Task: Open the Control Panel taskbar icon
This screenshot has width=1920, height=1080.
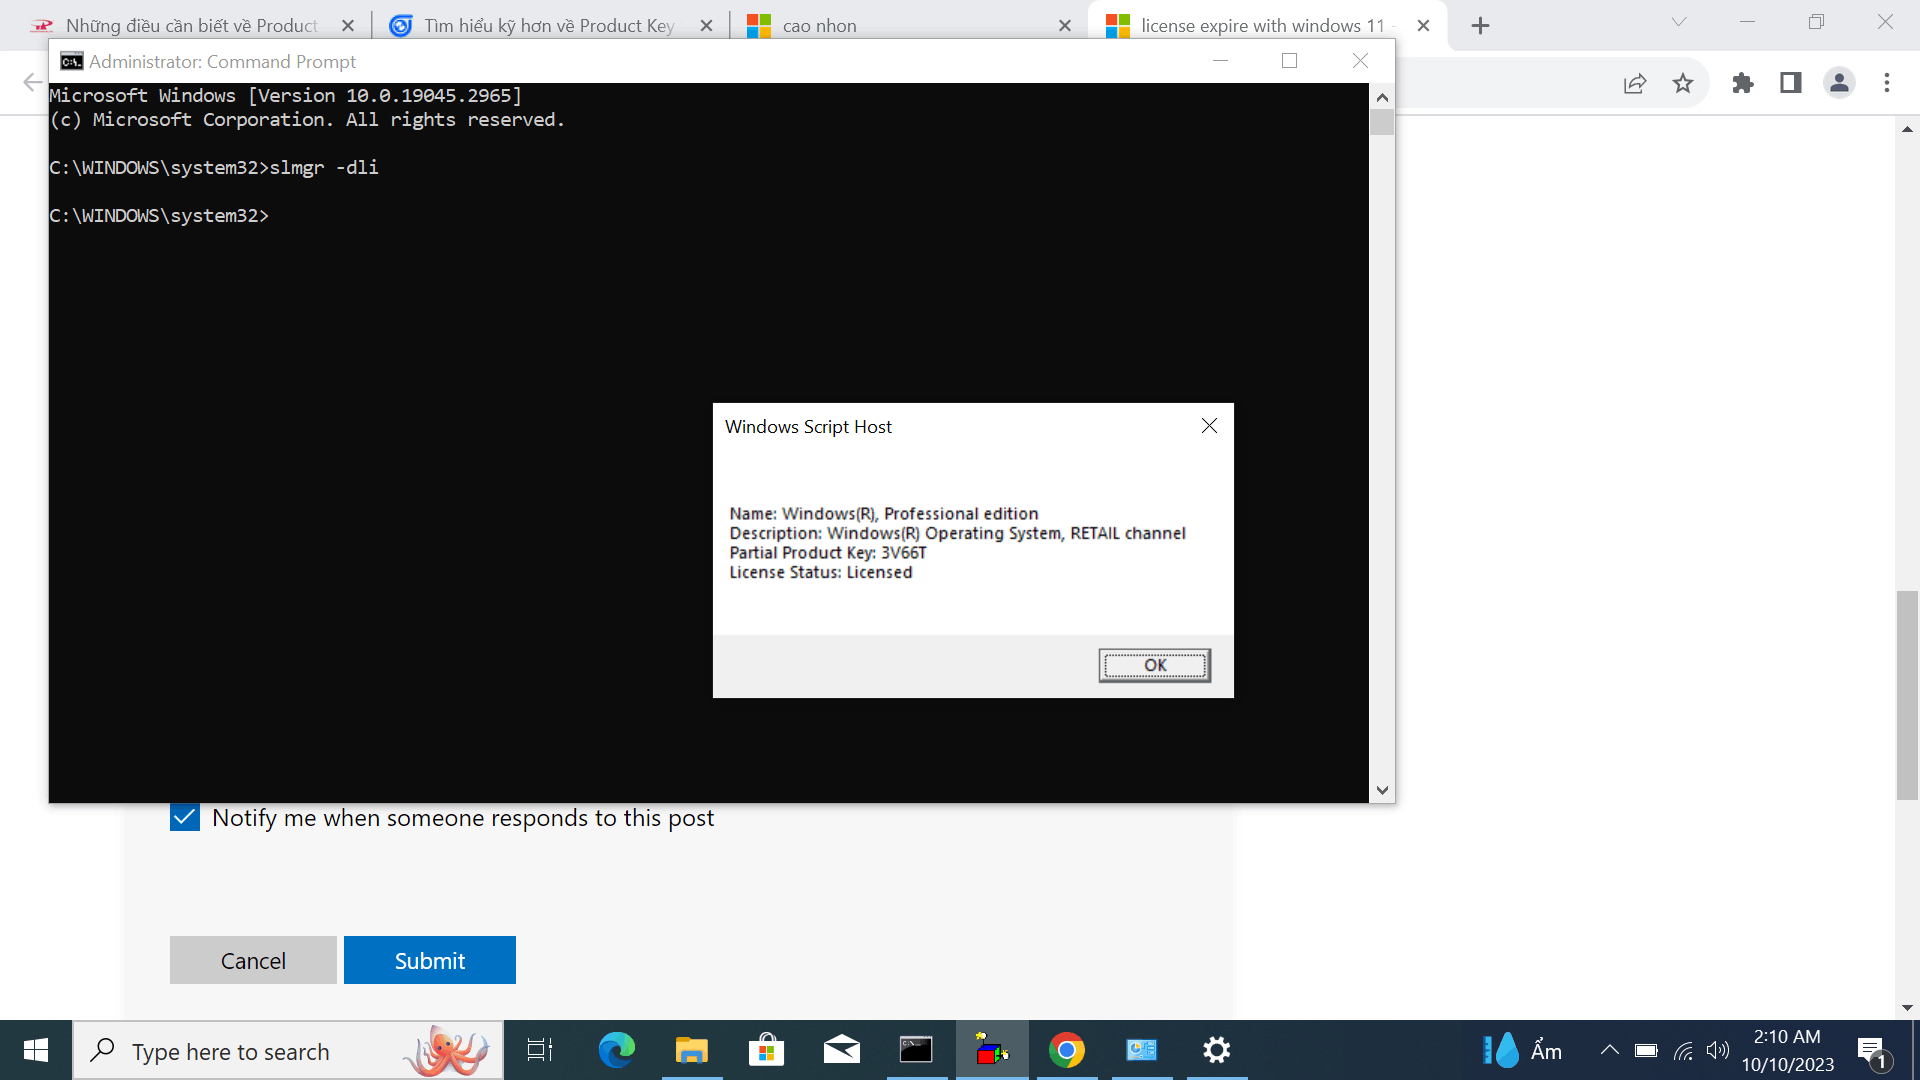Action: click(x=1142, y=1050)
